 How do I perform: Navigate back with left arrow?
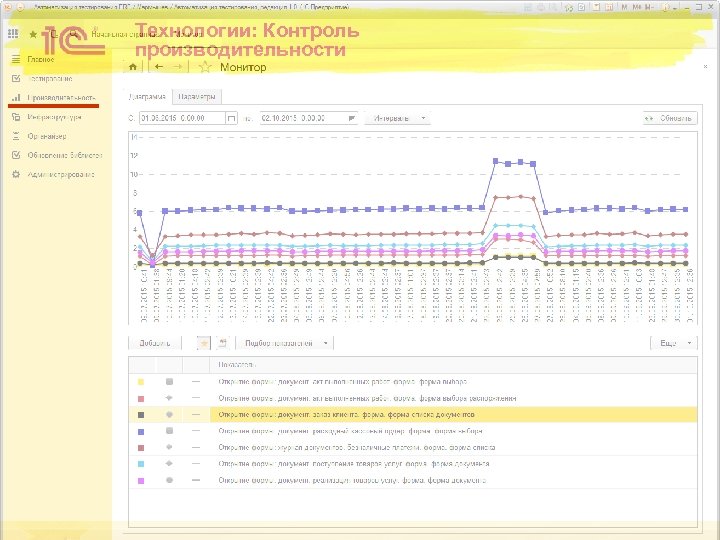coord(159,67)
